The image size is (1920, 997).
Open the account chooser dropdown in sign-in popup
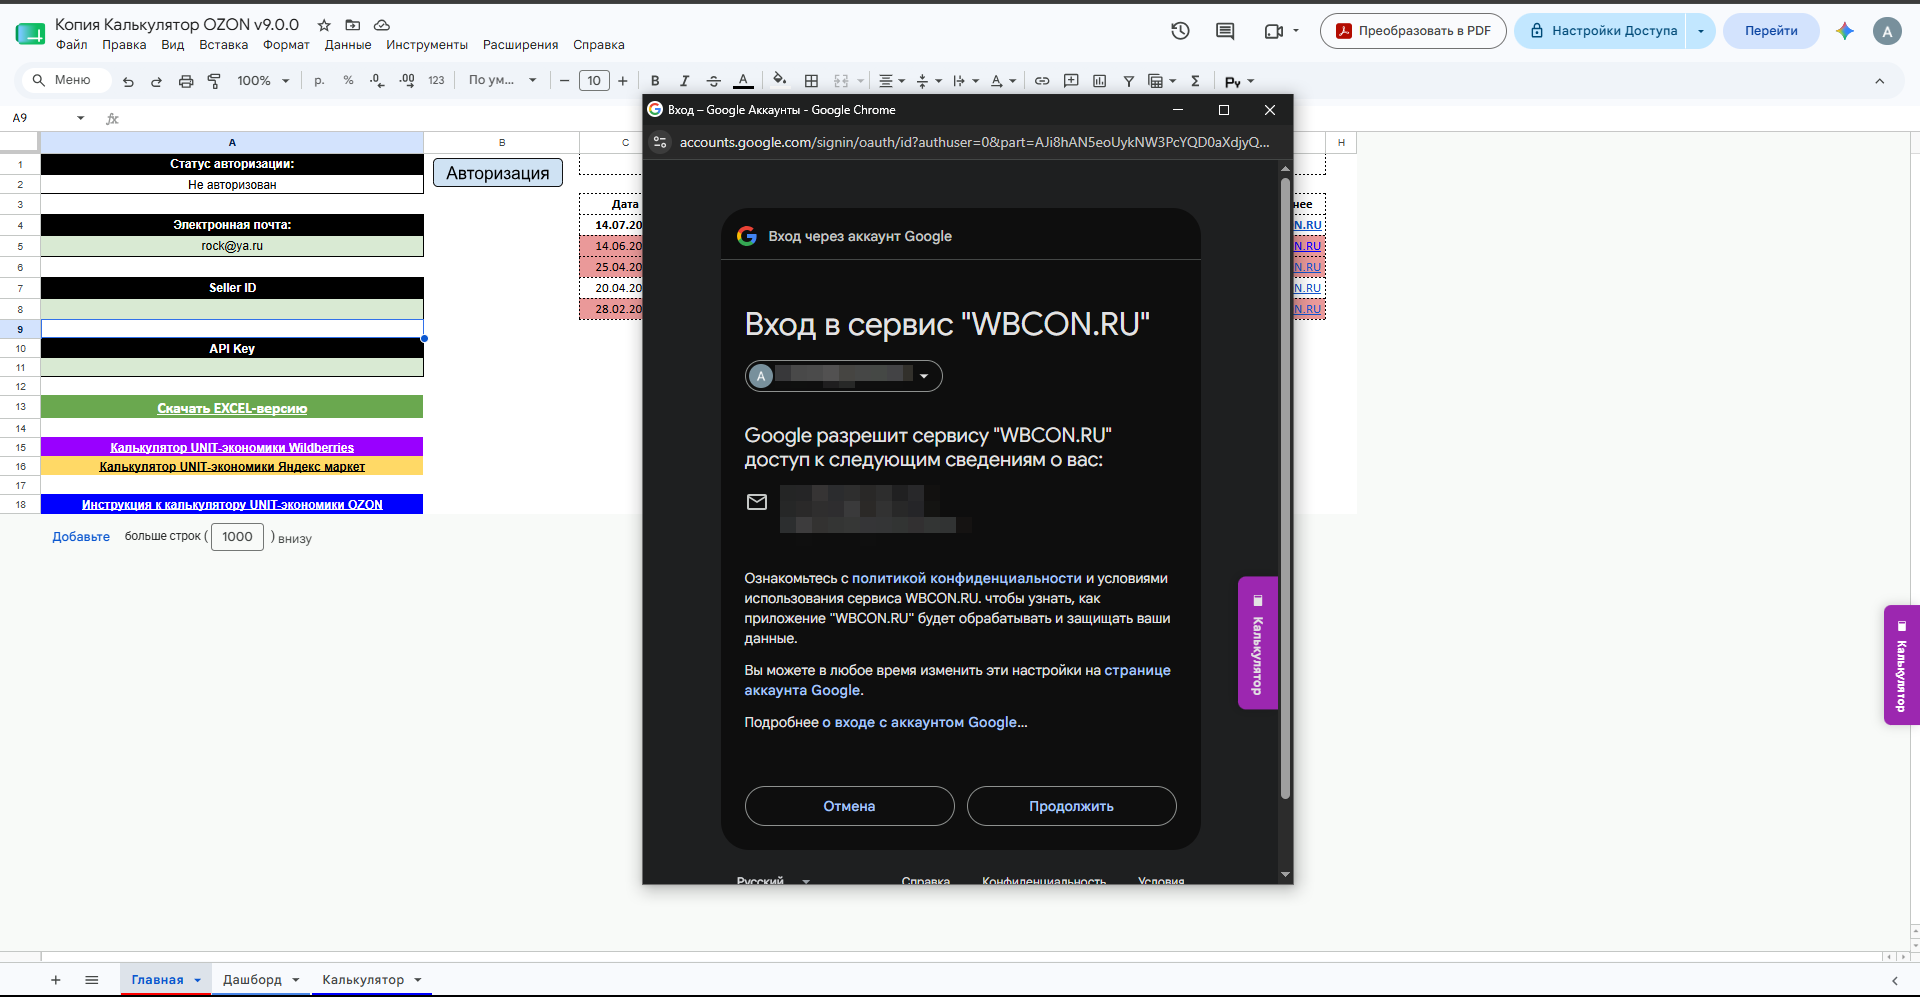click(x=844, y=376)
